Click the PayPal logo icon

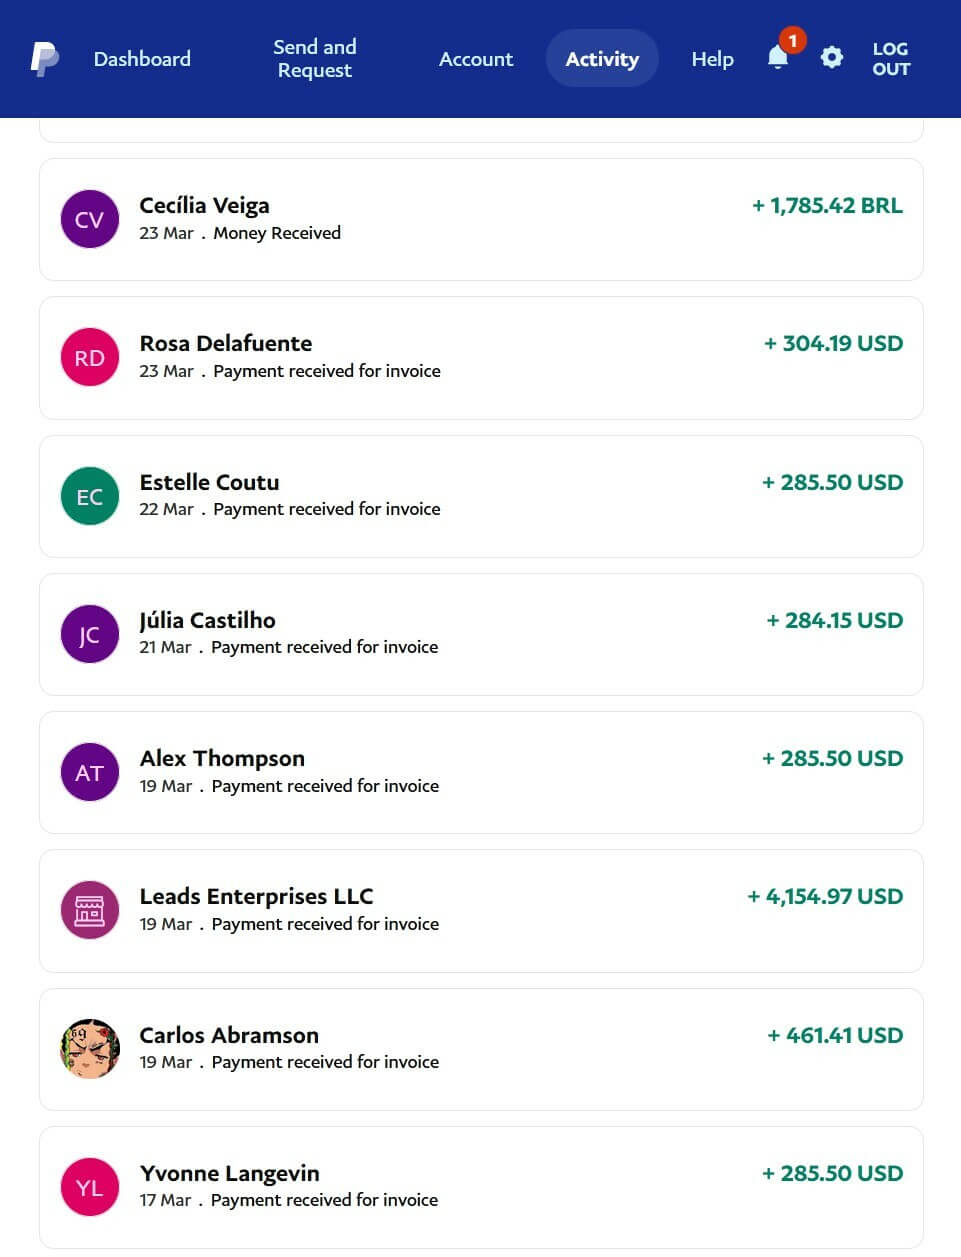[x=44, y=59]
